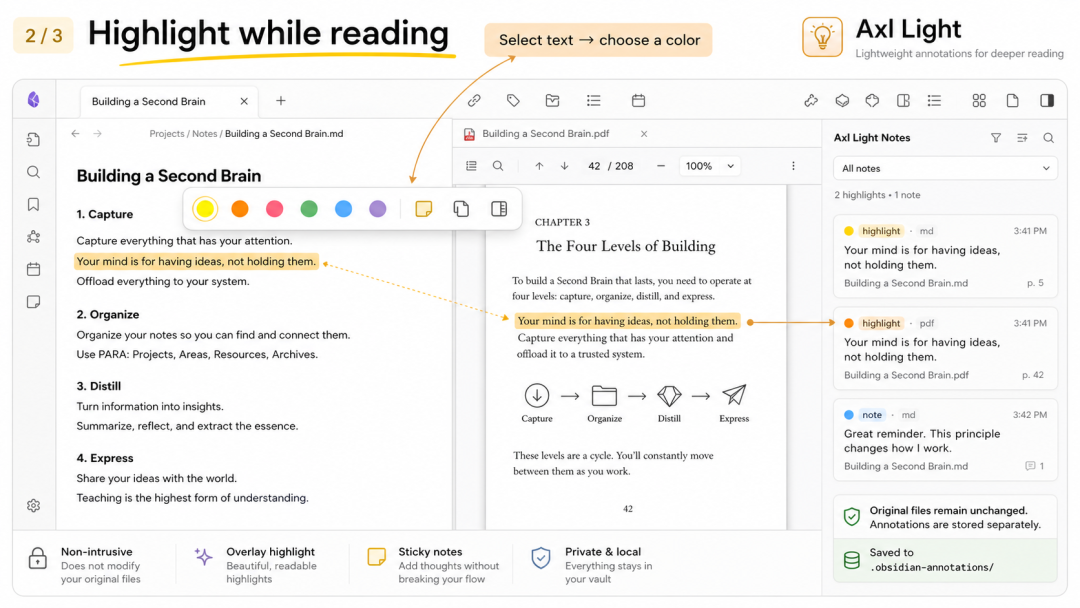Filter Axl Light Notes with funnel icon
Viewport: 1080px width, 608px height.
[x=996, y=138]
